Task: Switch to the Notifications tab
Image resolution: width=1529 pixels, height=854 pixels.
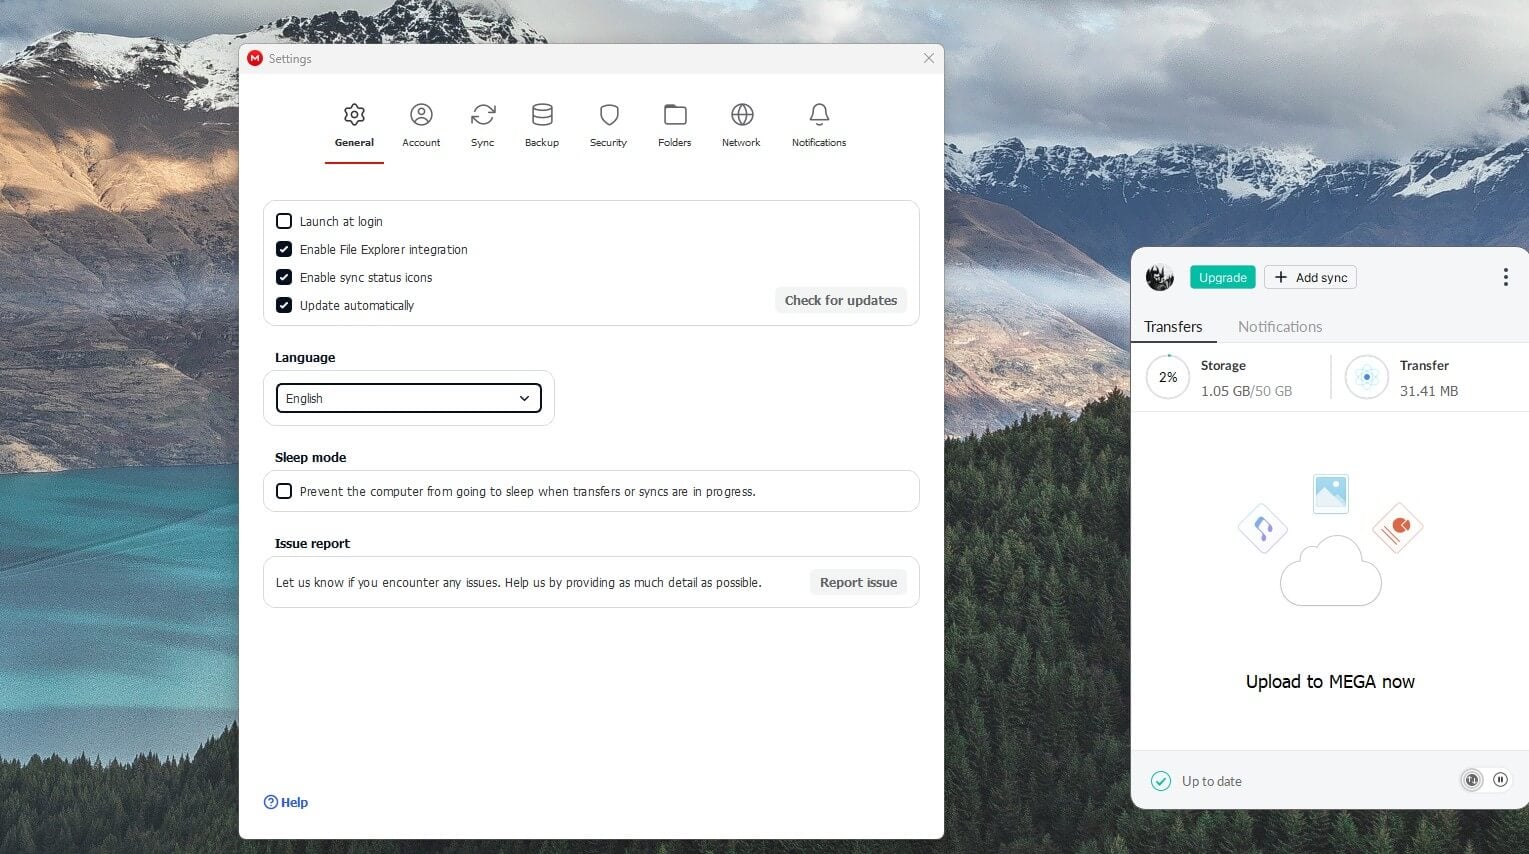Action: pos(1280,326)
